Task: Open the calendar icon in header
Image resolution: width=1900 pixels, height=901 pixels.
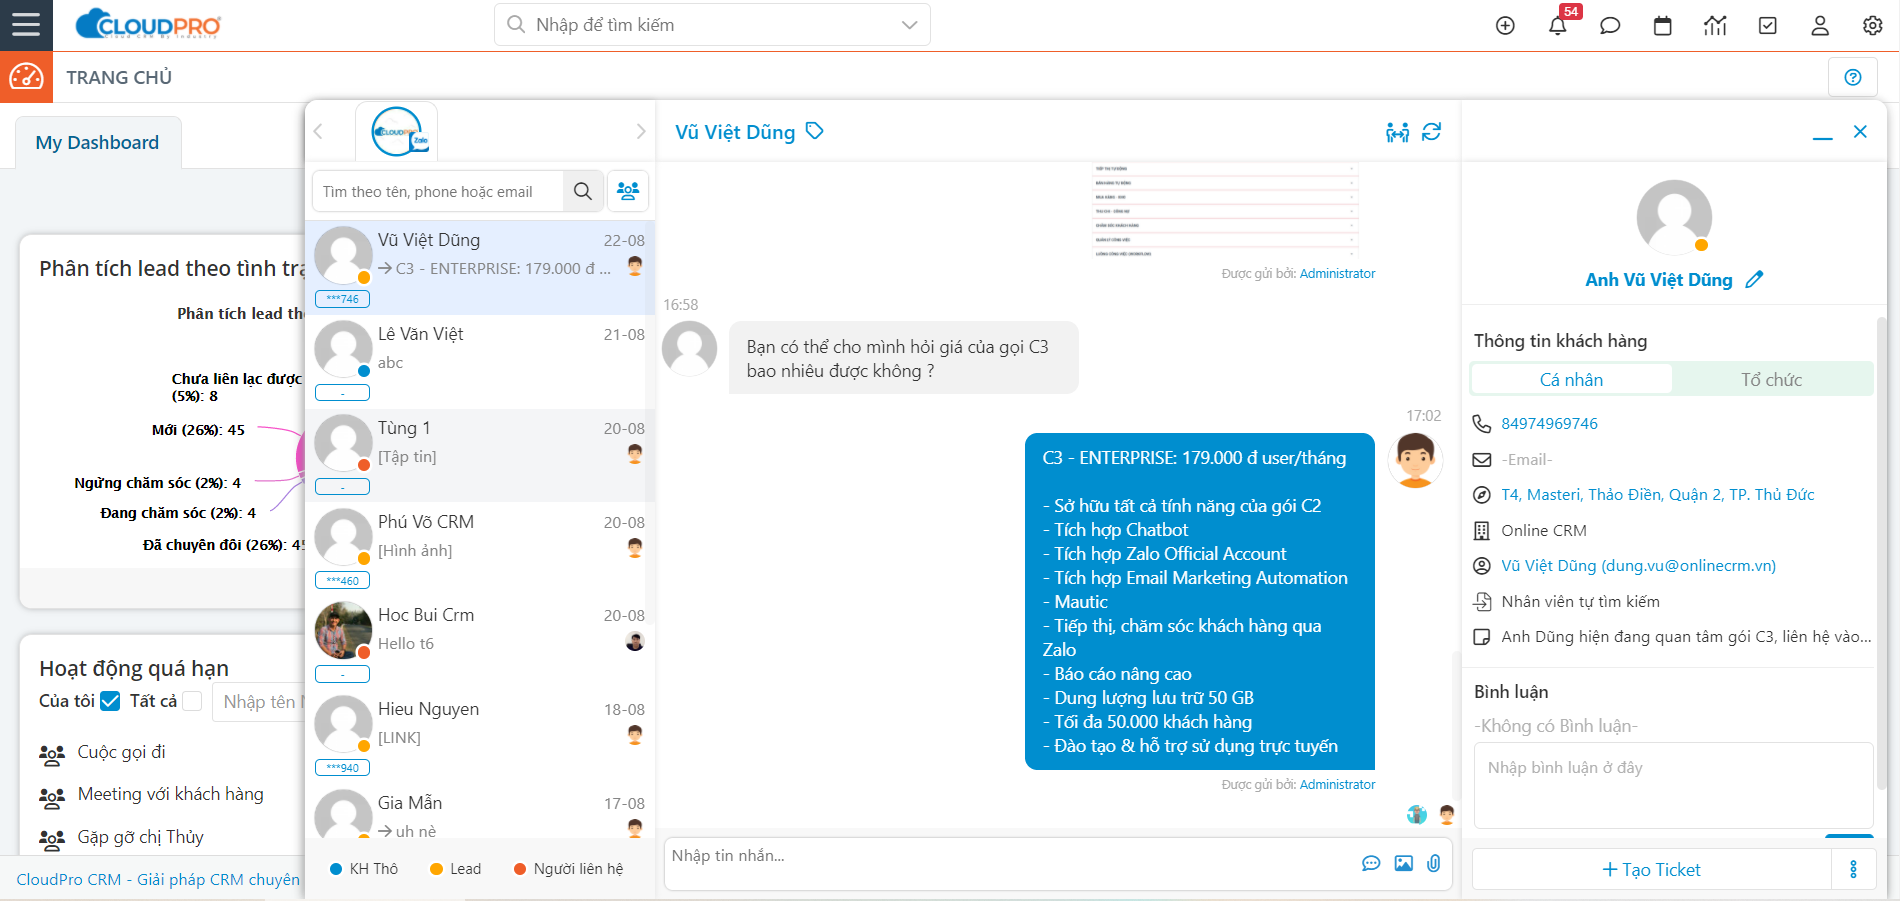Action: point(1663,26)
